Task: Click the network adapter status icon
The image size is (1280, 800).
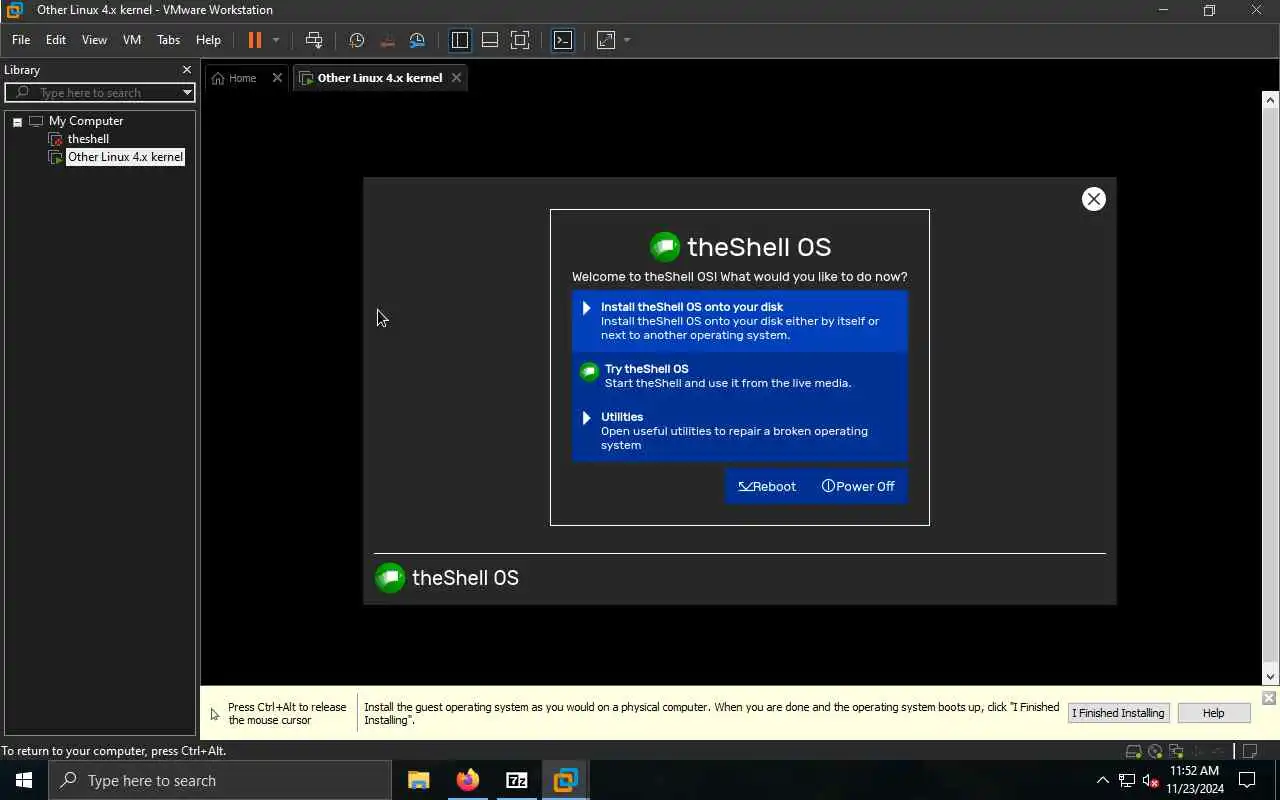Action: (1177, 751)
